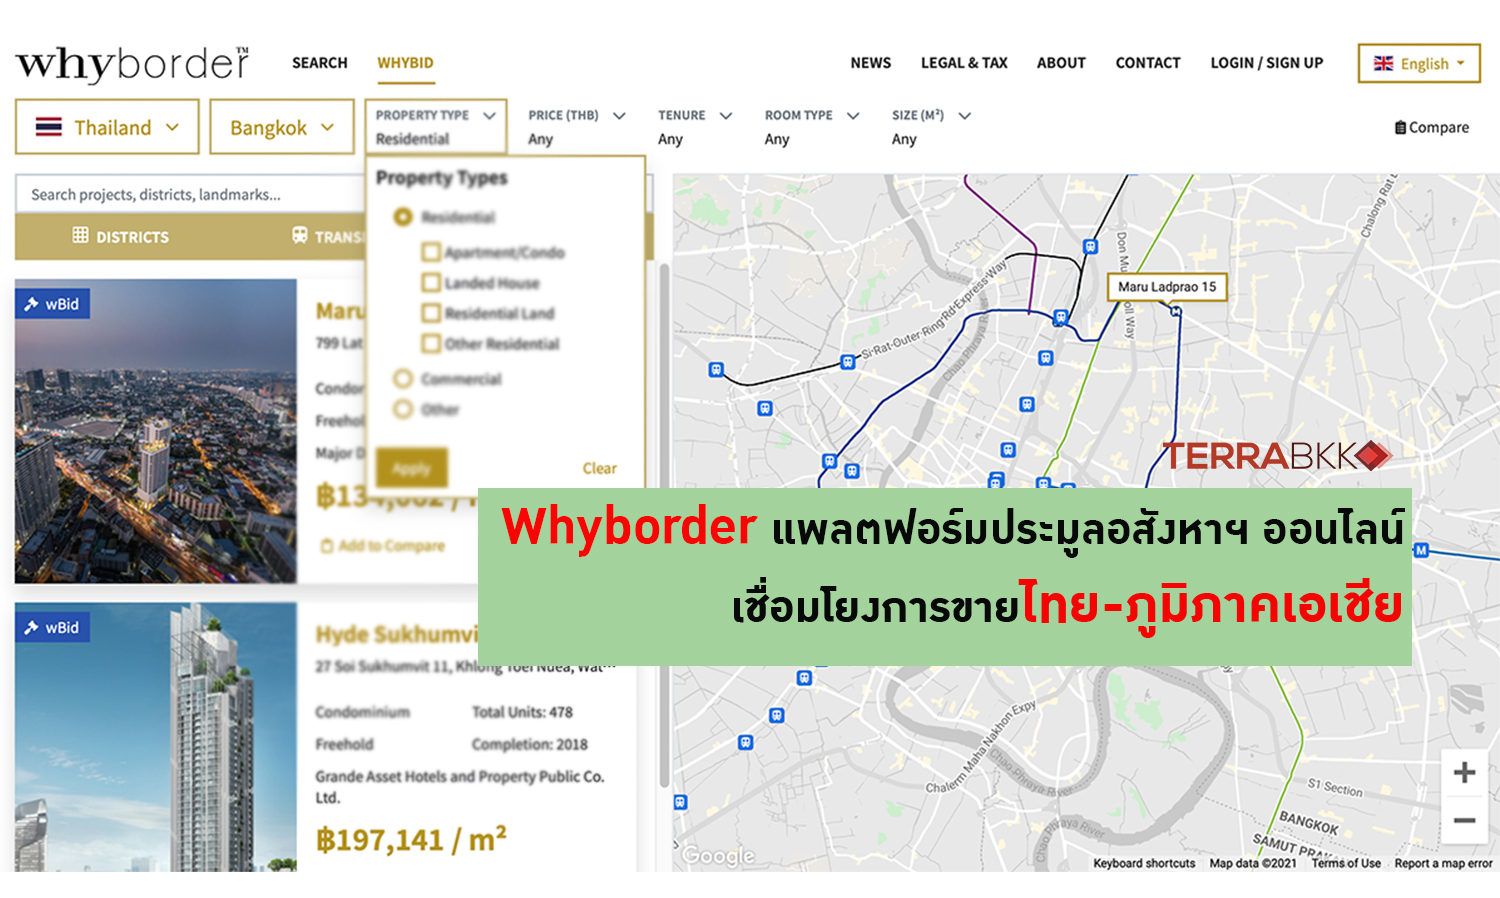The height and width of the screenshot is (898, 1500).
Task: Expand the Tenure filter
Action: [x=694, y=127]
